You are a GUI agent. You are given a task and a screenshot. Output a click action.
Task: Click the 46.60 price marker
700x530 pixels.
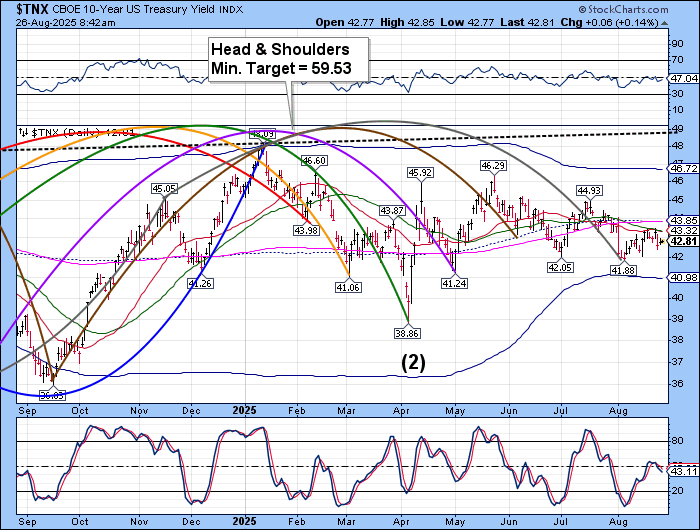pos(314,160)
